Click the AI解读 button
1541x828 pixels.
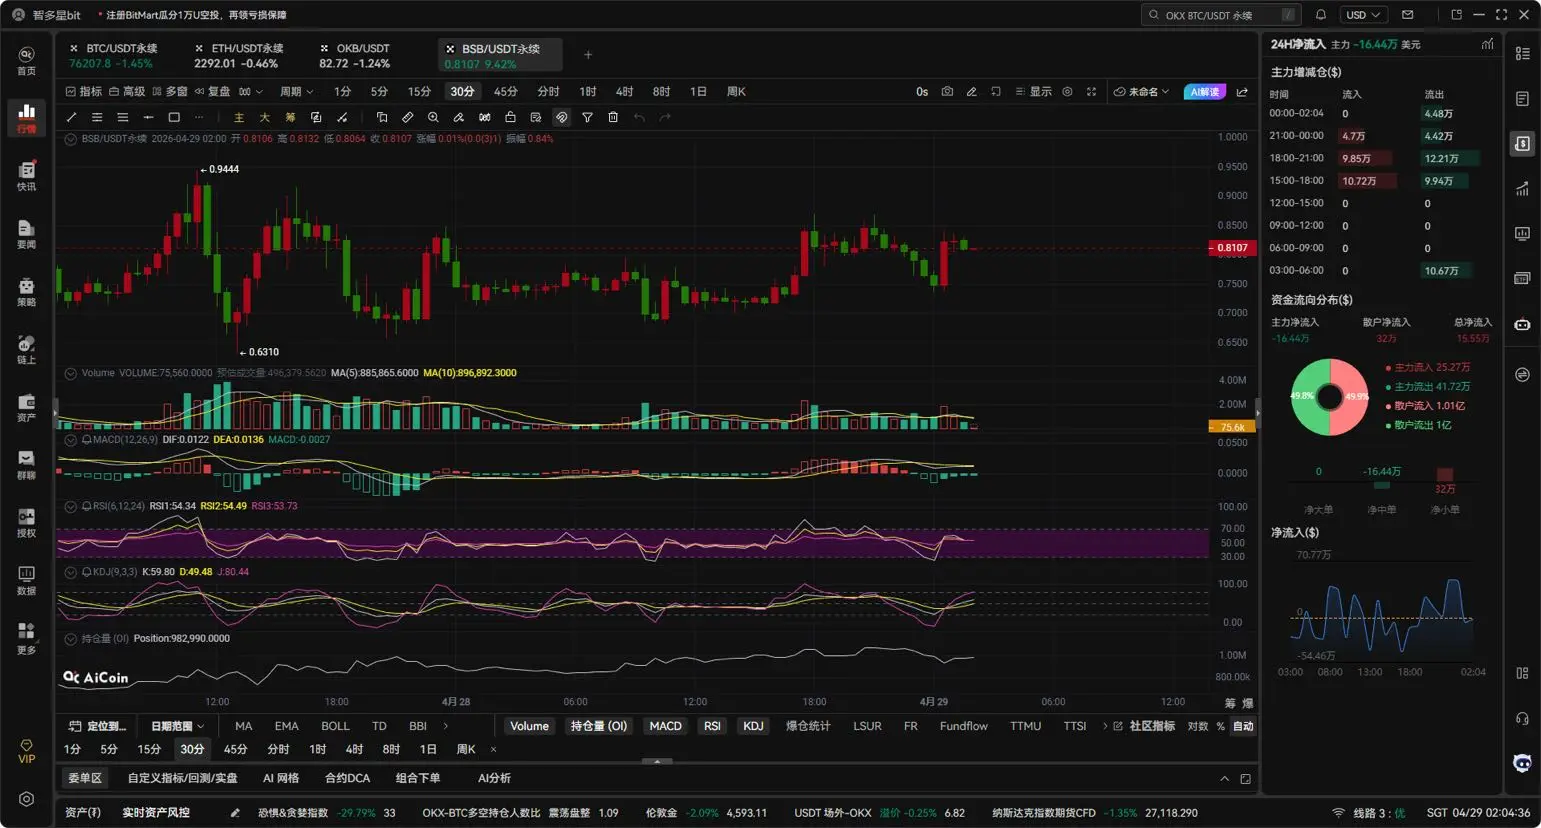coord(1204,92)
